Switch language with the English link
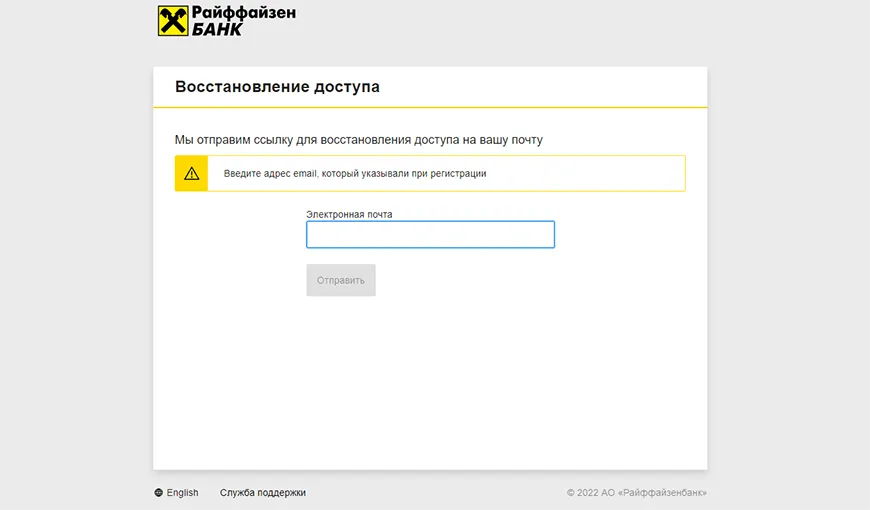This screenshot has width=870, height=510. (x=182, y=493)
